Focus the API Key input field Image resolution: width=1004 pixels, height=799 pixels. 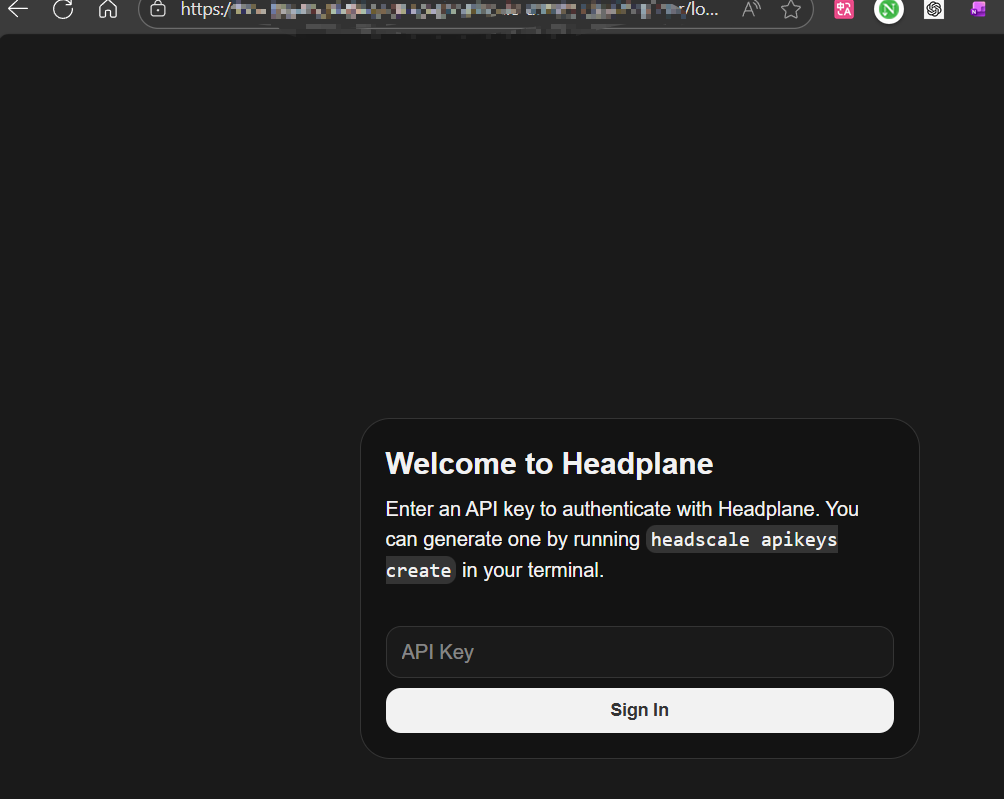pos(639,652)
